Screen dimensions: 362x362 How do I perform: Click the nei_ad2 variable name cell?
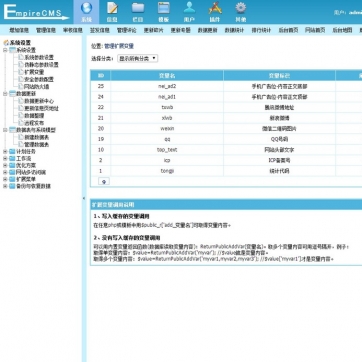tap(167, 86)
